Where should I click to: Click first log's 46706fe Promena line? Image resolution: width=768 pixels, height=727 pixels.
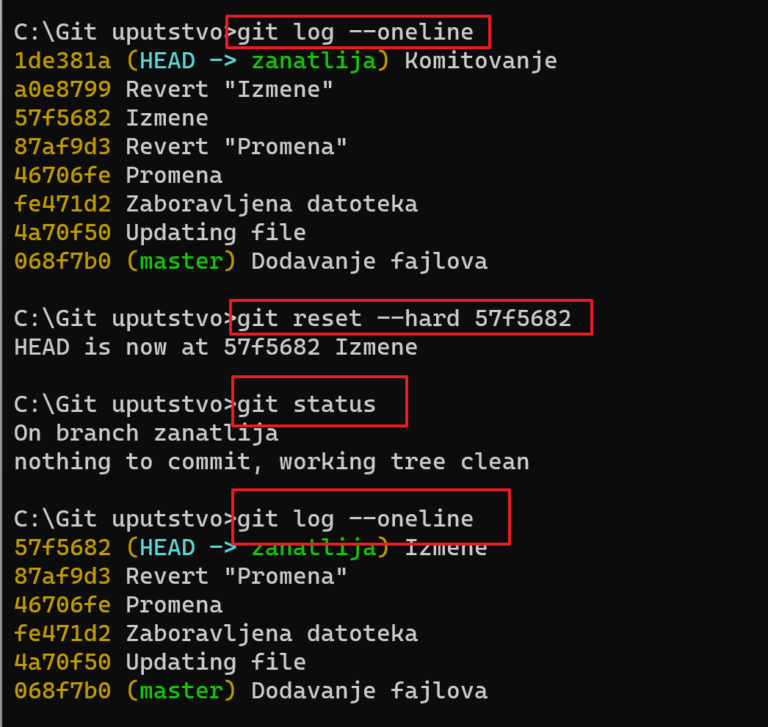(x=118, y=176)
